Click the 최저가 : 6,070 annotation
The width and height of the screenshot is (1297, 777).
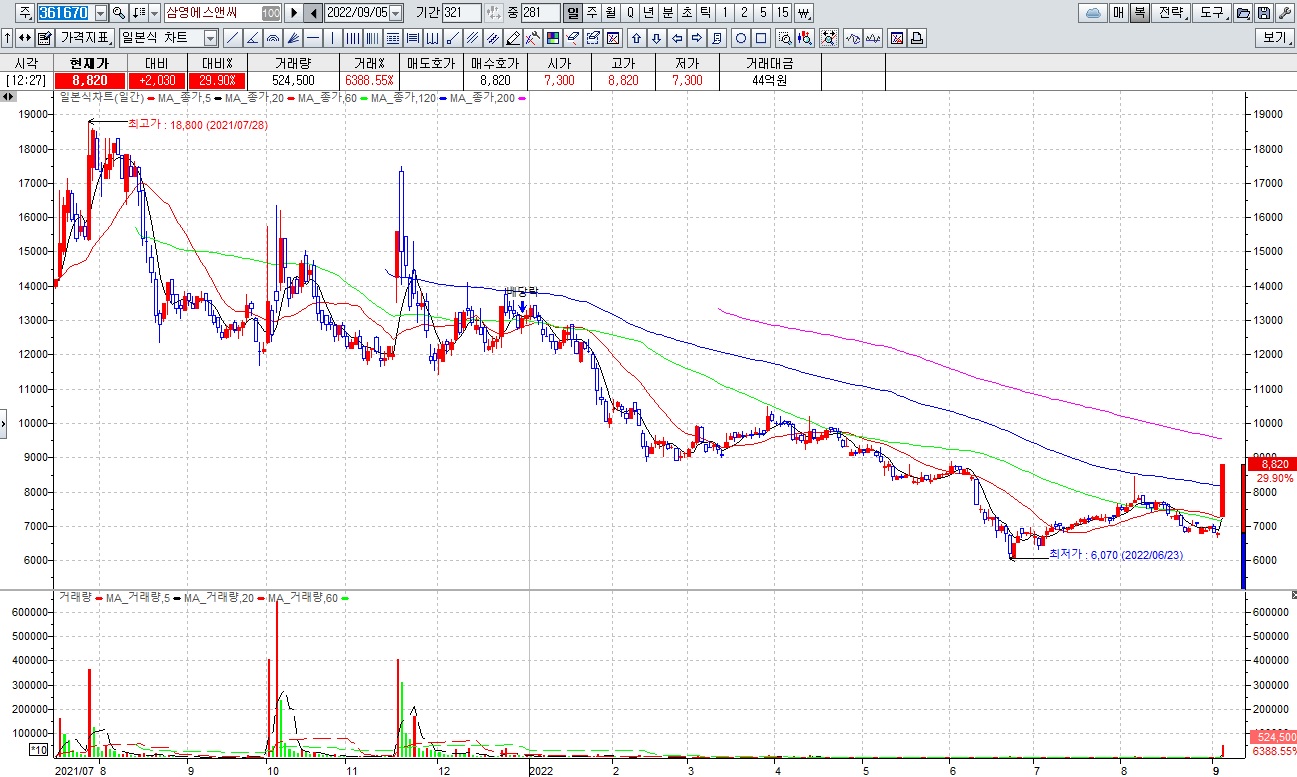pos(1116,554)
